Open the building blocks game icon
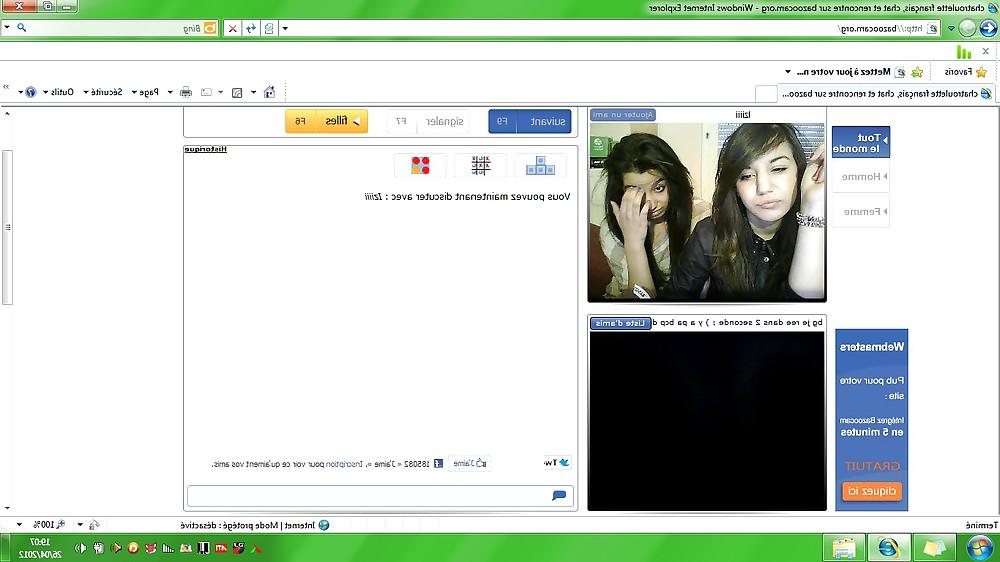The width and height of the screenshot is (1000, 562). (x=540, y=166)
